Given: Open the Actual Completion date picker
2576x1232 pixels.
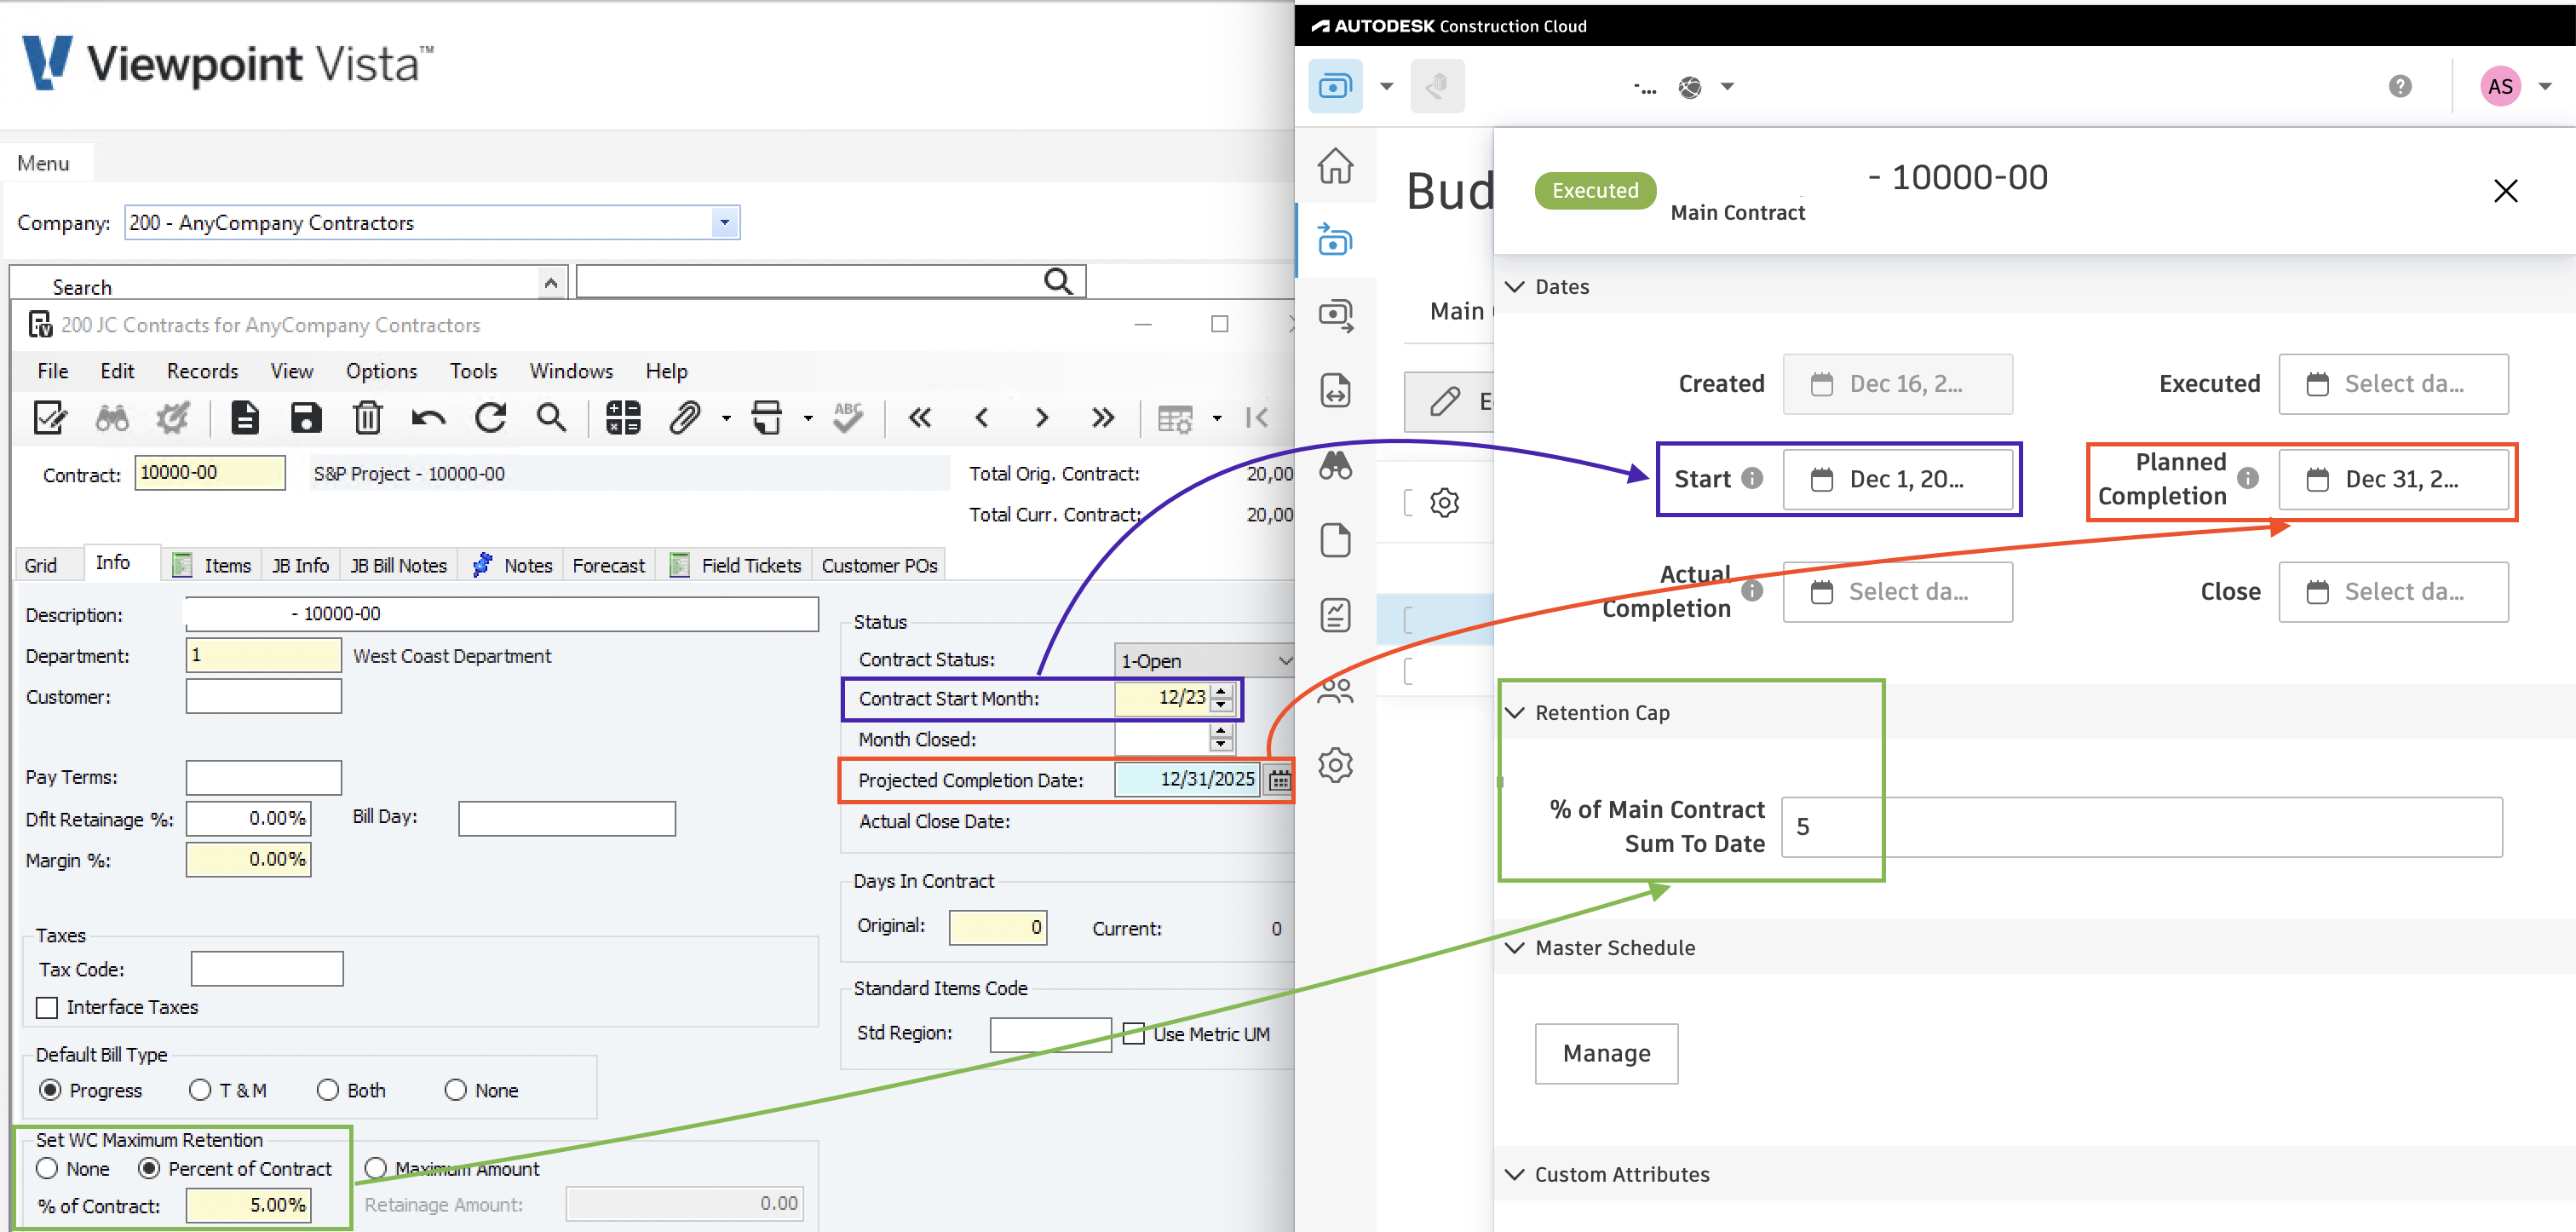Looking at the screenshot, I should click(x=1897, y=592).
